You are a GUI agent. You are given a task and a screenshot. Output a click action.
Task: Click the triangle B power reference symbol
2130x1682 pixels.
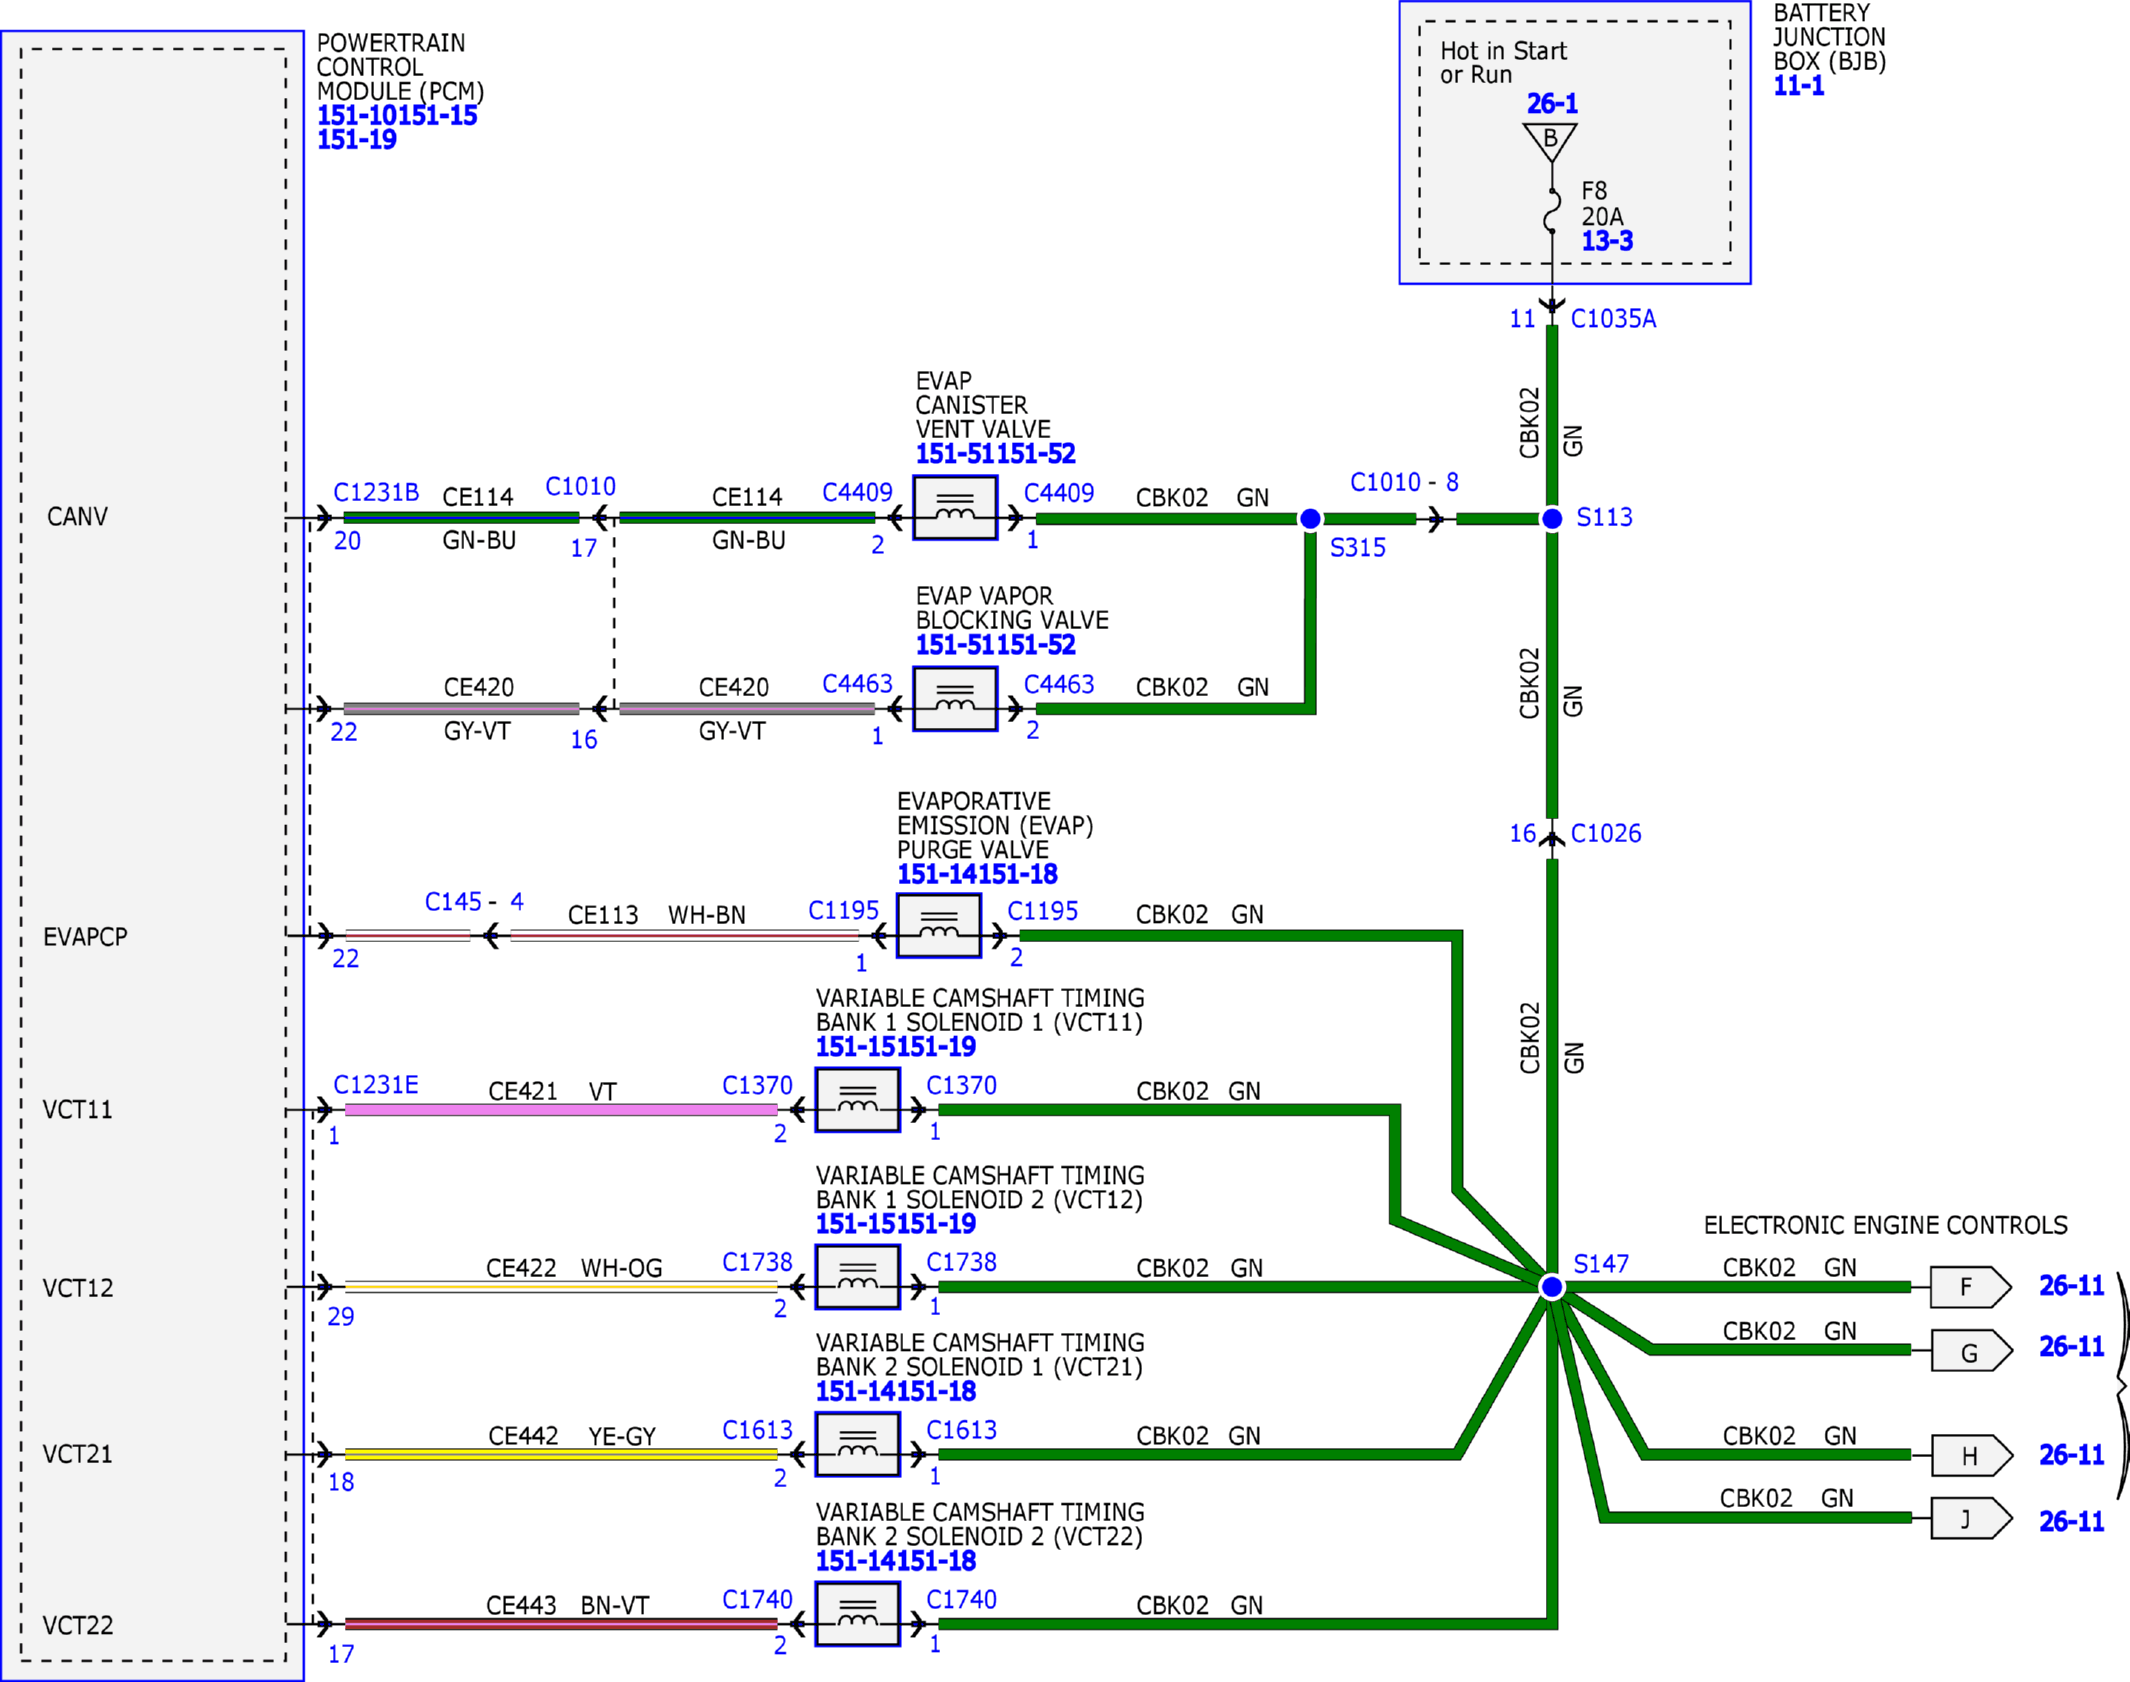1550,141
